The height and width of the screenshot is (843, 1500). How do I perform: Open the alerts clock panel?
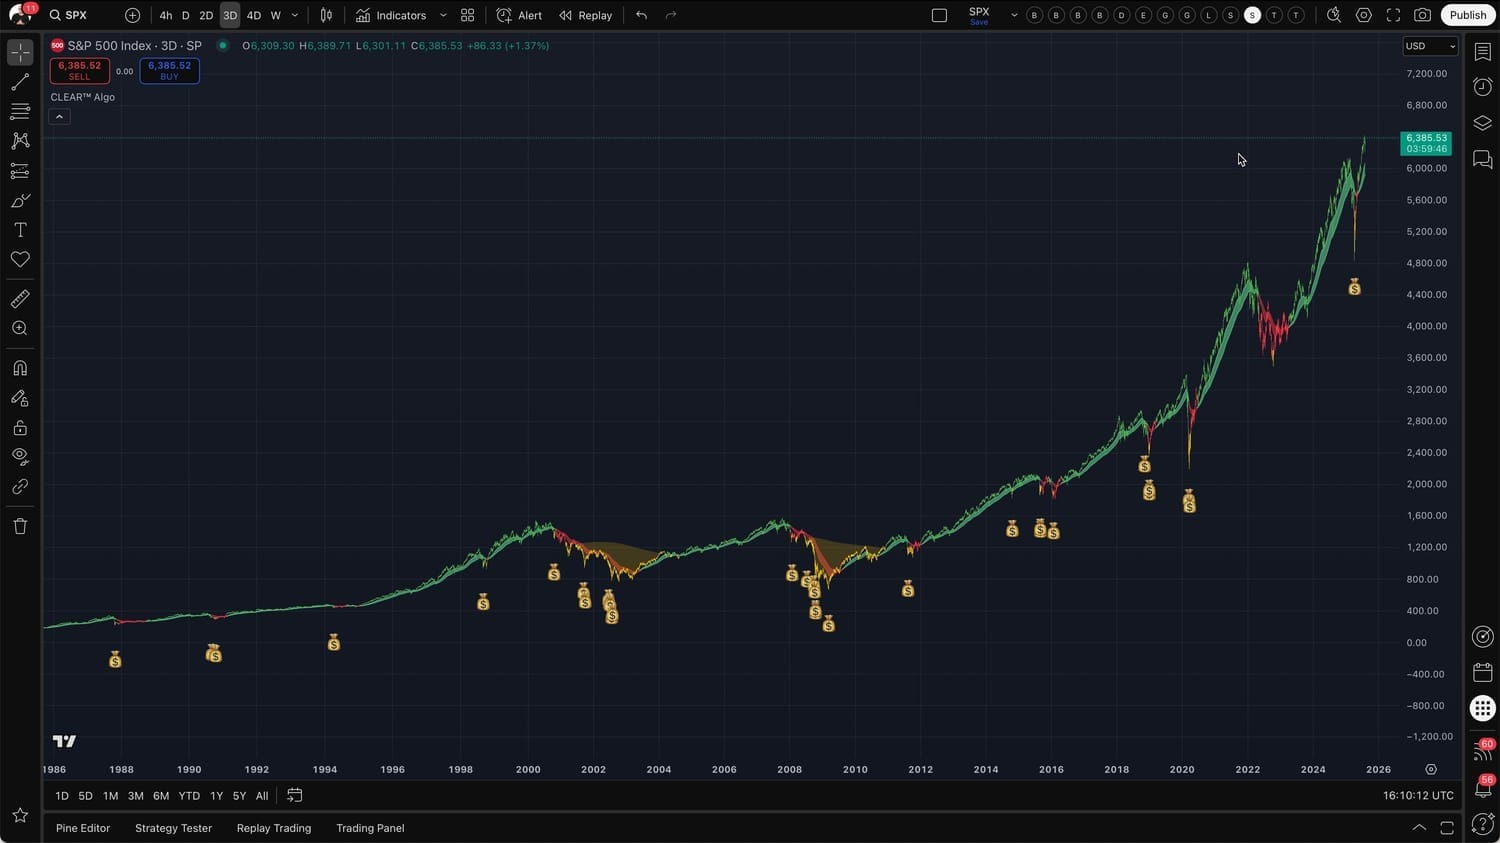[1483, 88]
